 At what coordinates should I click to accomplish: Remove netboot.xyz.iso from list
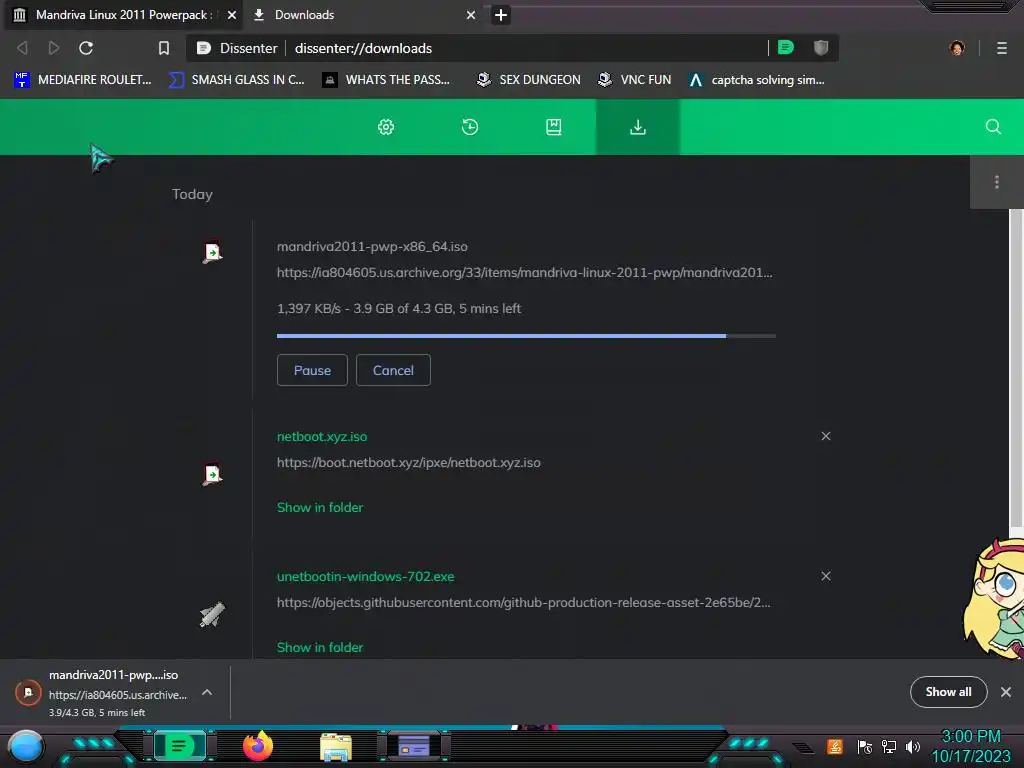[x=826, y=436]
